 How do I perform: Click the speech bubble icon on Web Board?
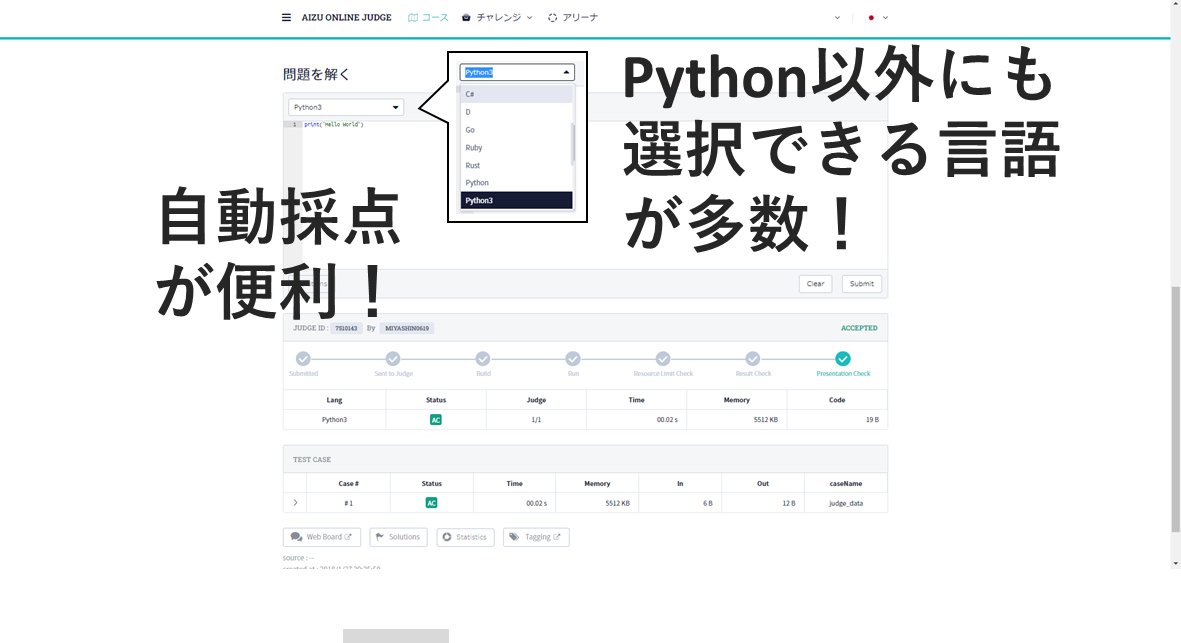click(296, 537)
